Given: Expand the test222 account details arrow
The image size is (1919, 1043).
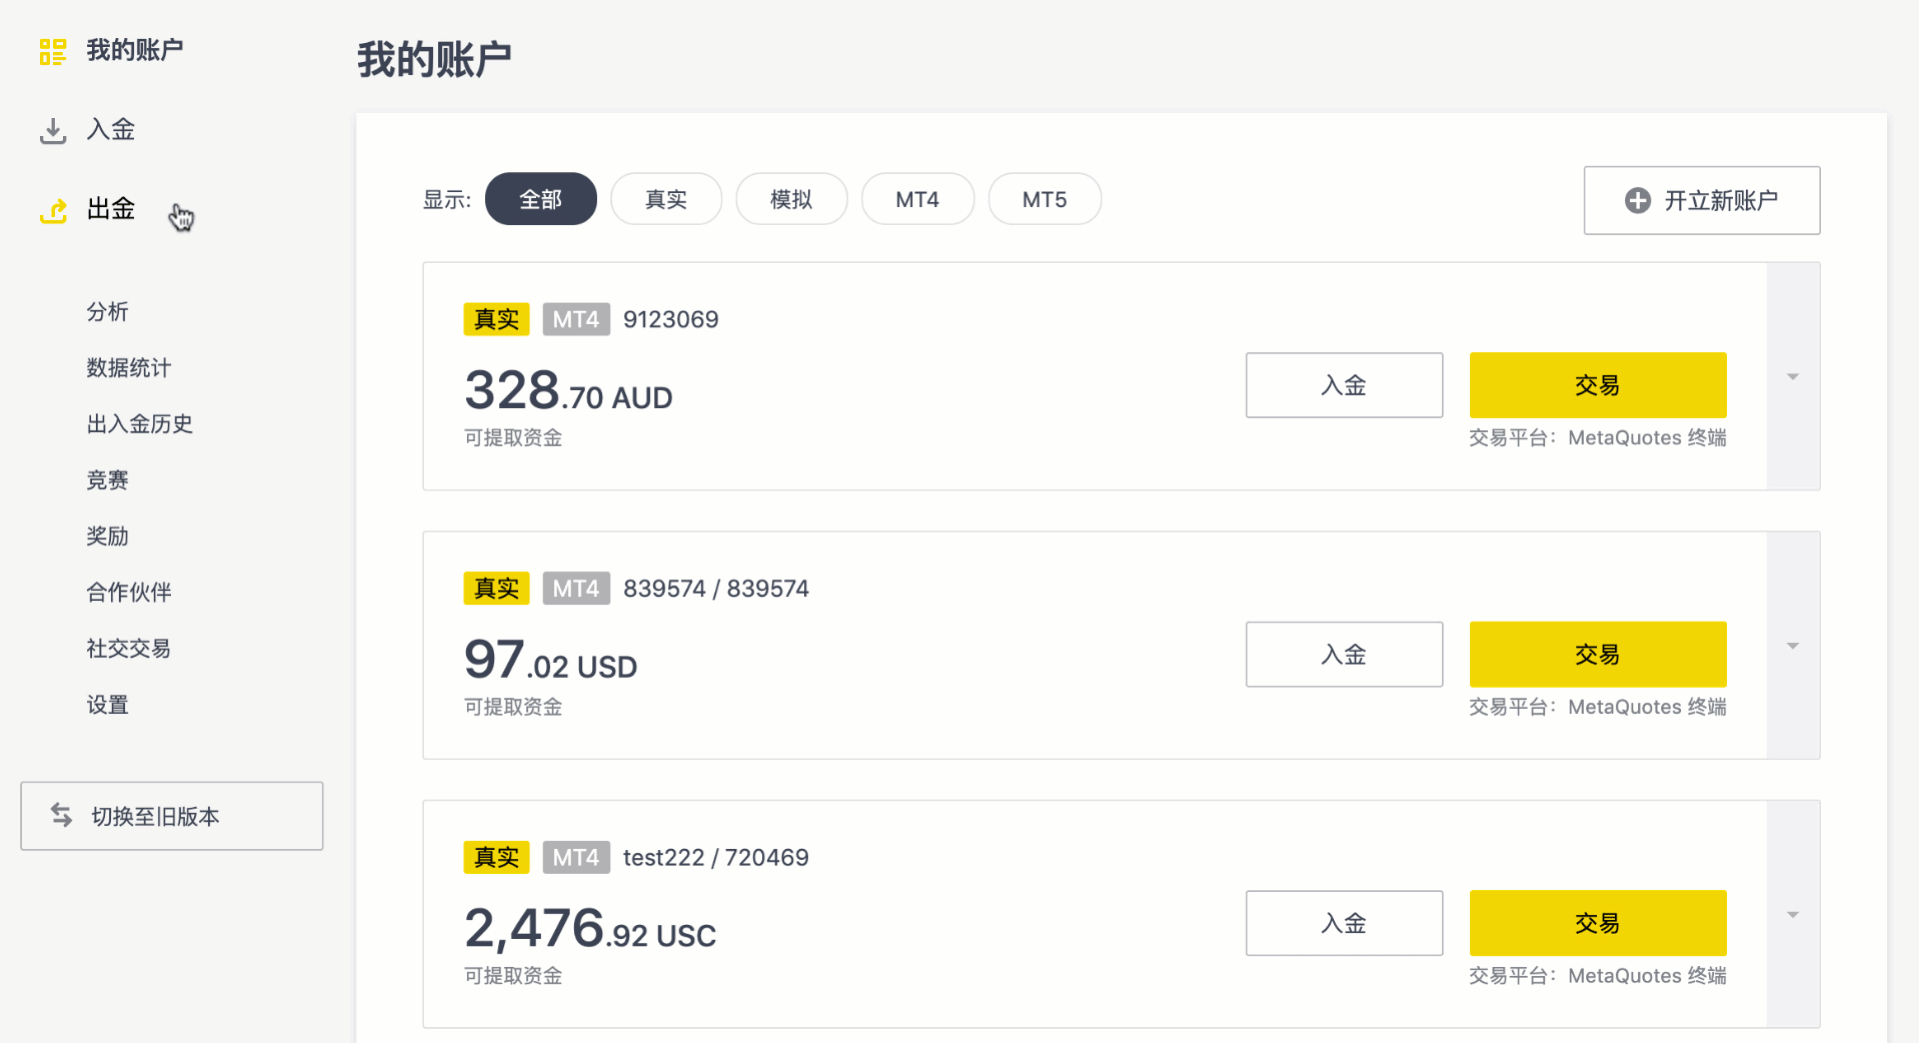Looking at the screenshot, I should [x=1793, y=915].
